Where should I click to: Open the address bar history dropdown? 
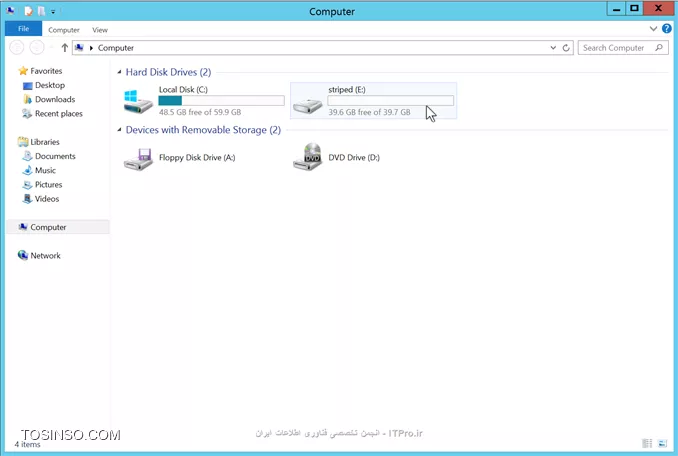pyautogui.click(x=553, y=48)
